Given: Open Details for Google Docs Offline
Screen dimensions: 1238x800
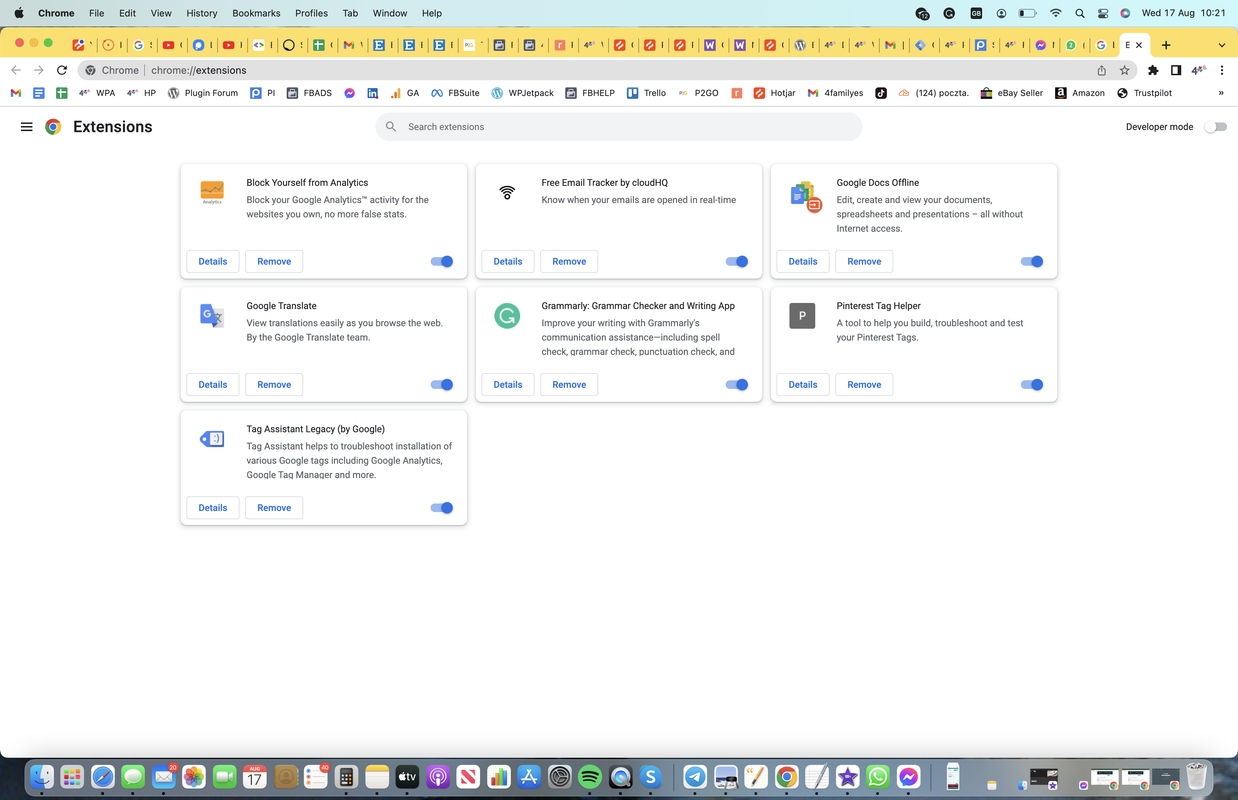Looking at the screenshot, I should click(x=803, y=261).
